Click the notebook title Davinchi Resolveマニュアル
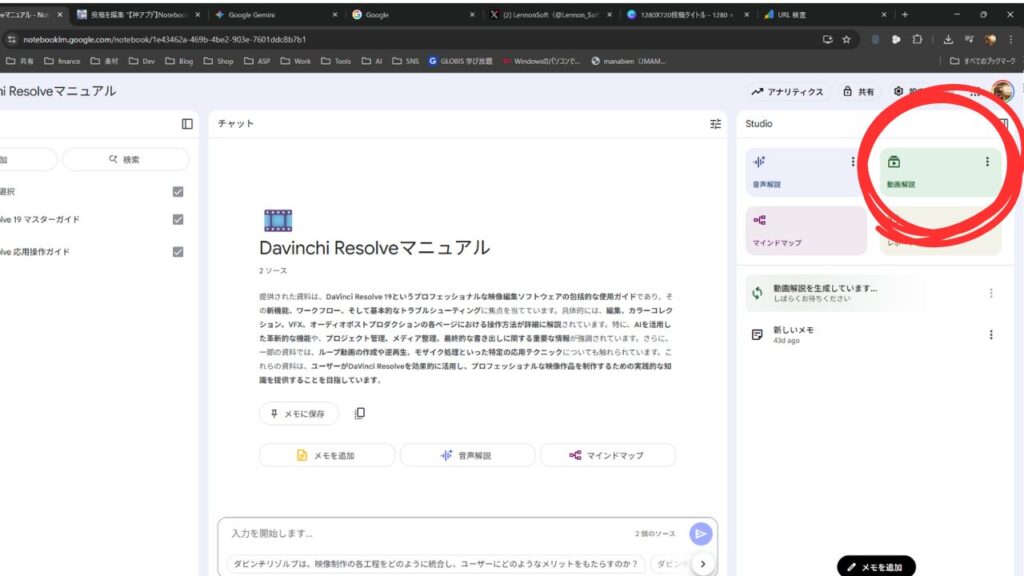Image resolution: width=1024 pixels, height=576 pixels. (374, 248)
